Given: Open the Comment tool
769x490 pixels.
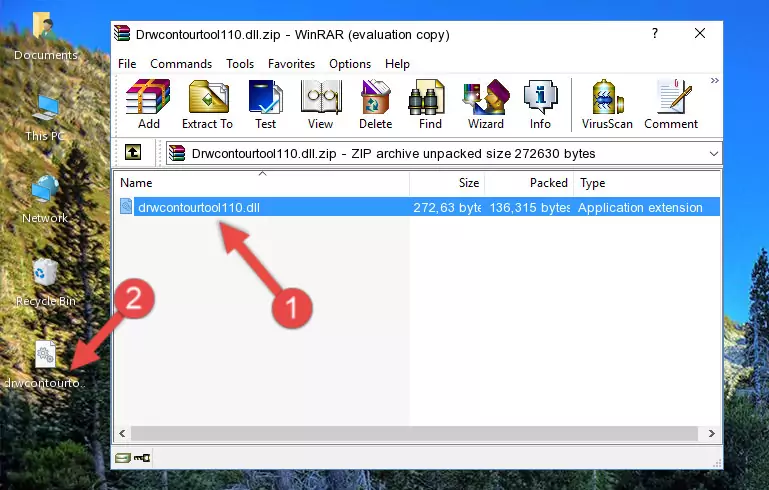Looking at the screenshot, I should pyautogui.click(x=671, y=104).
